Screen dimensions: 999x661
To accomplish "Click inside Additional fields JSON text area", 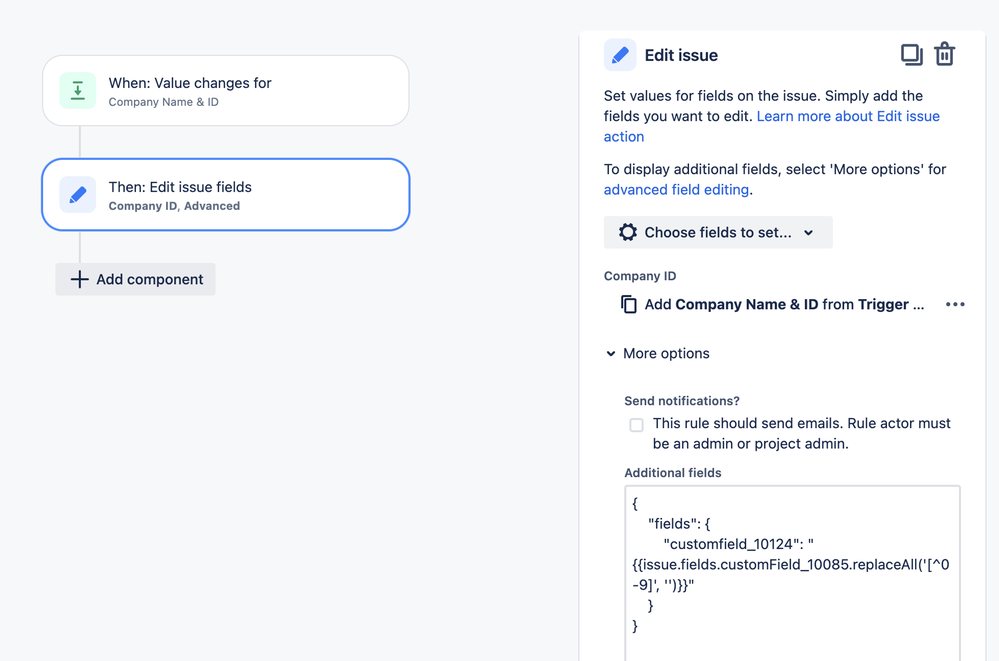I will 792,573.
